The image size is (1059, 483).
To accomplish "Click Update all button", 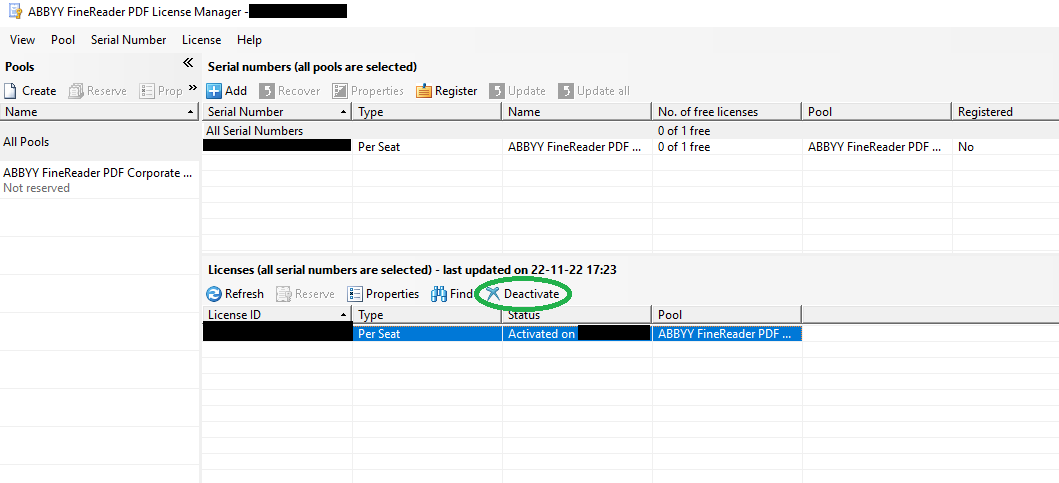I will point(594,91).
